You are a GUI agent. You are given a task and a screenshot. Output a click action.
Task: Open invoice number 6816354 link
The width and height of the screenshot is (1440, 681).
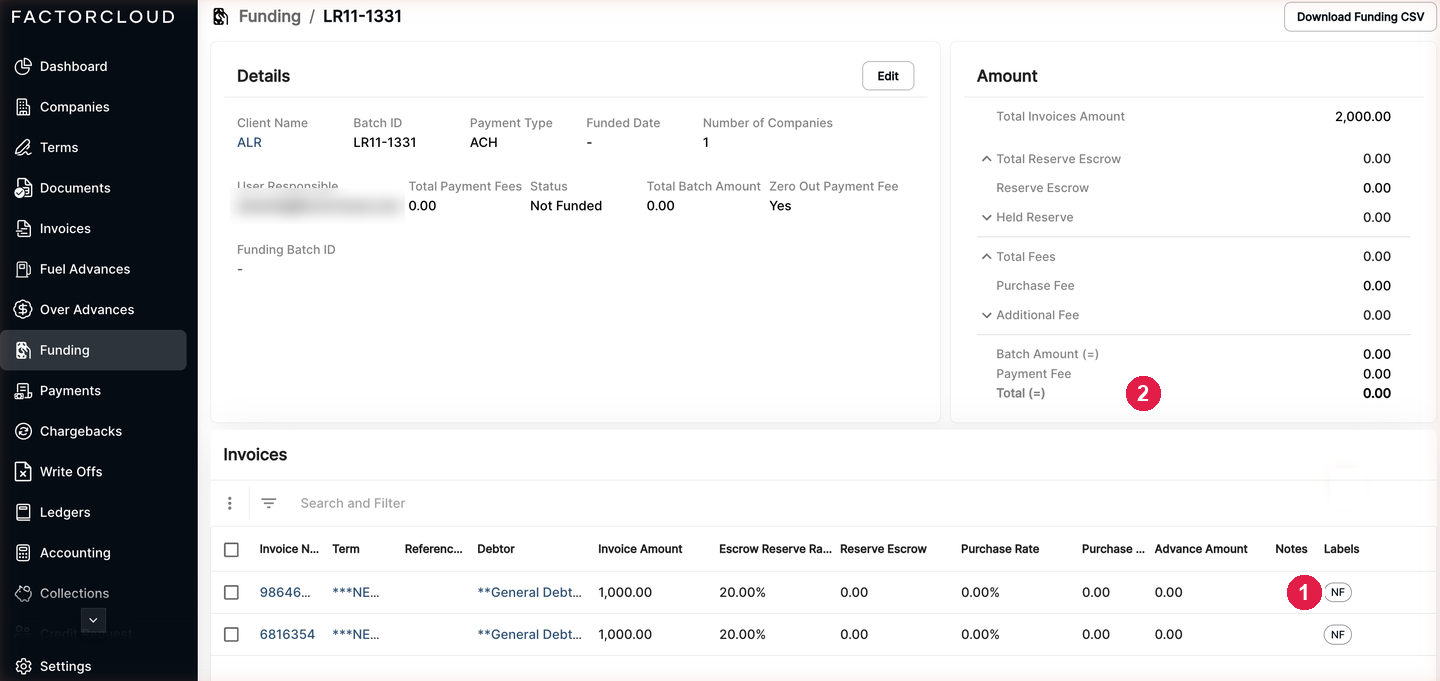(287, 634)
